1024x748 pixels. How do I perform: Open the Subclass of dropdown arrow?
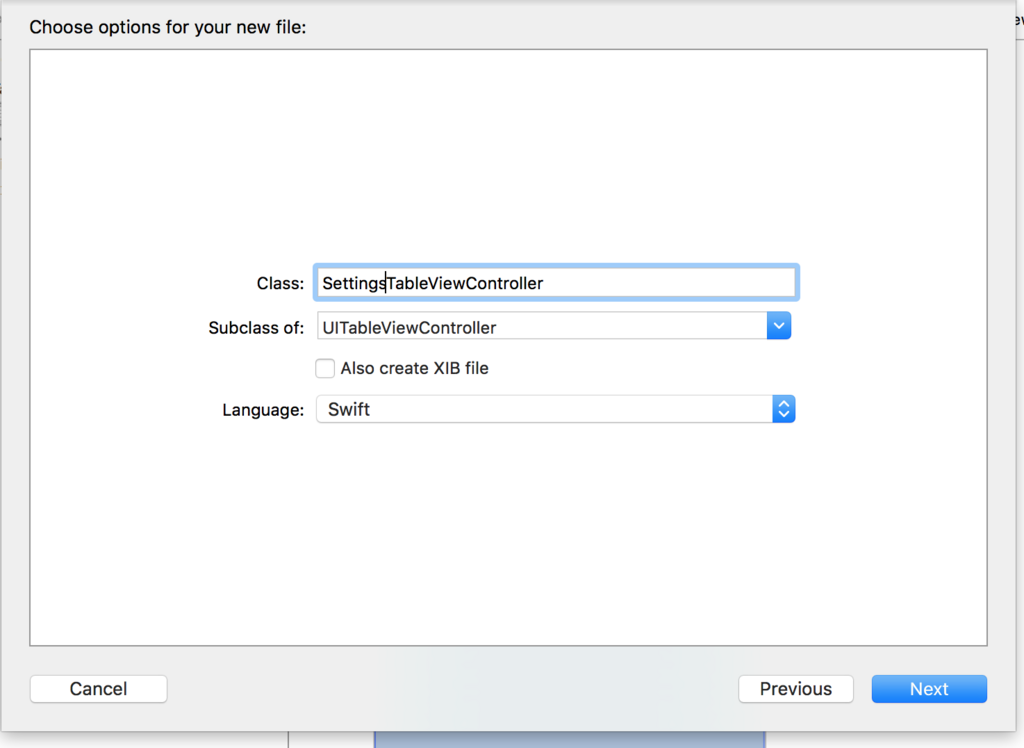[778, 326]
